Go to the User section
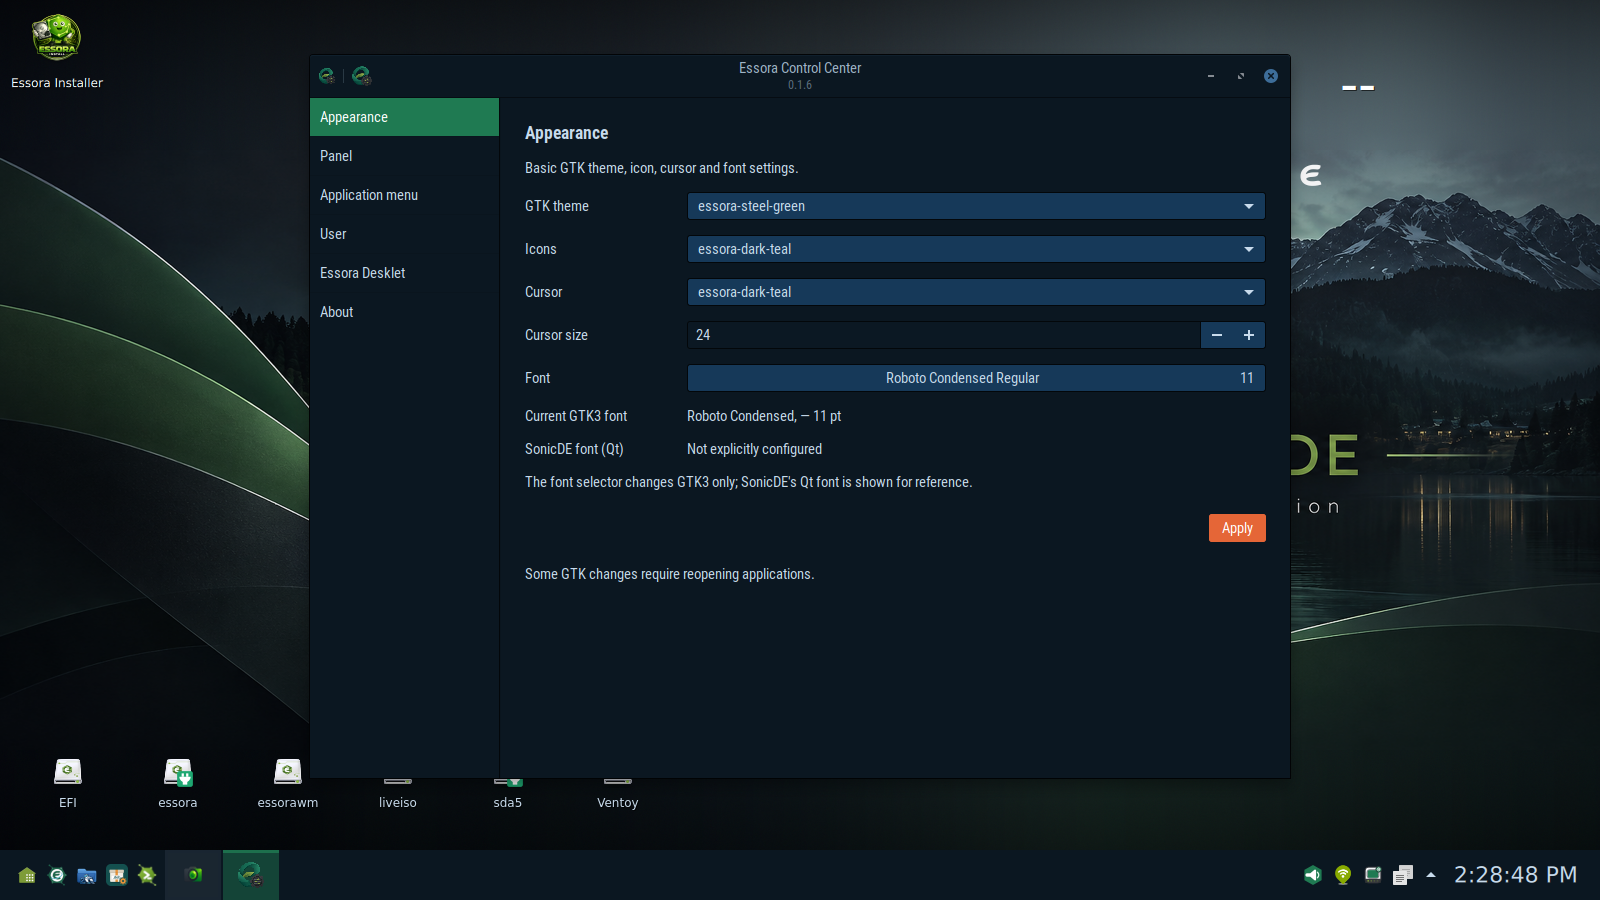The height and width of the screenshot is (900, 1600). (404, 234)
